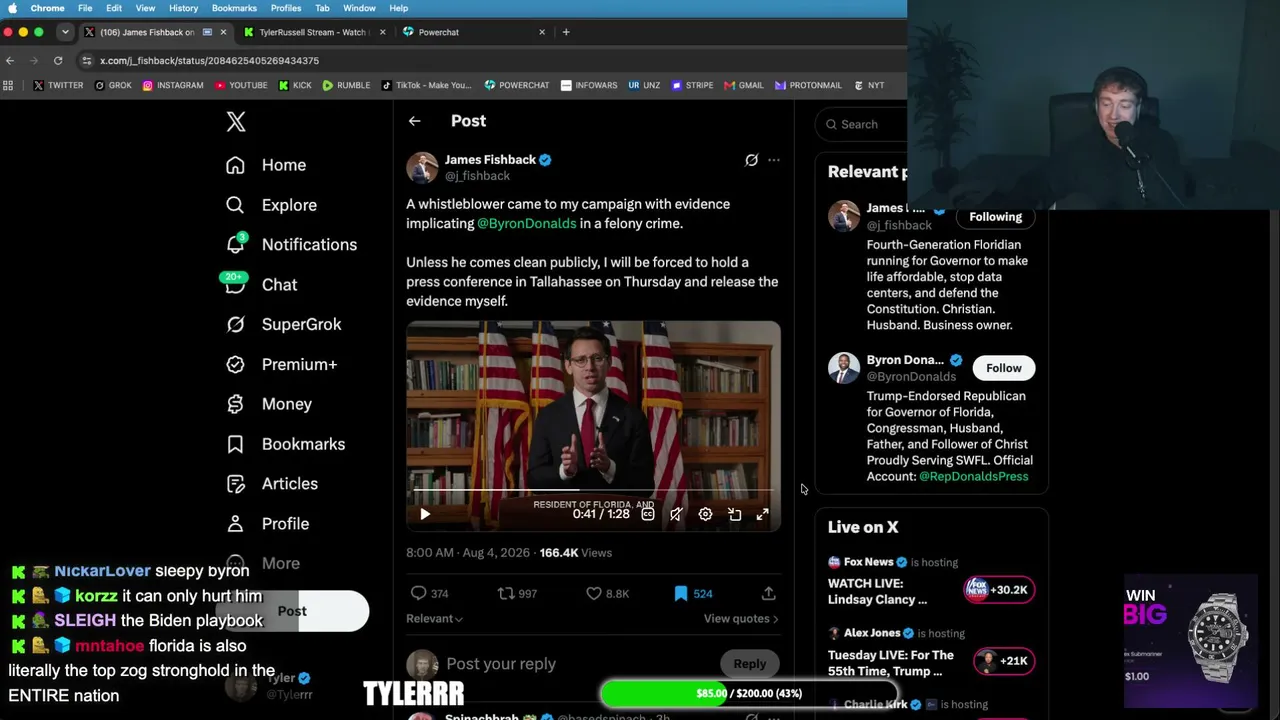This screenshot has width=1280, height=720.
Task: Go back in browser history
Action: pos(10,61)
